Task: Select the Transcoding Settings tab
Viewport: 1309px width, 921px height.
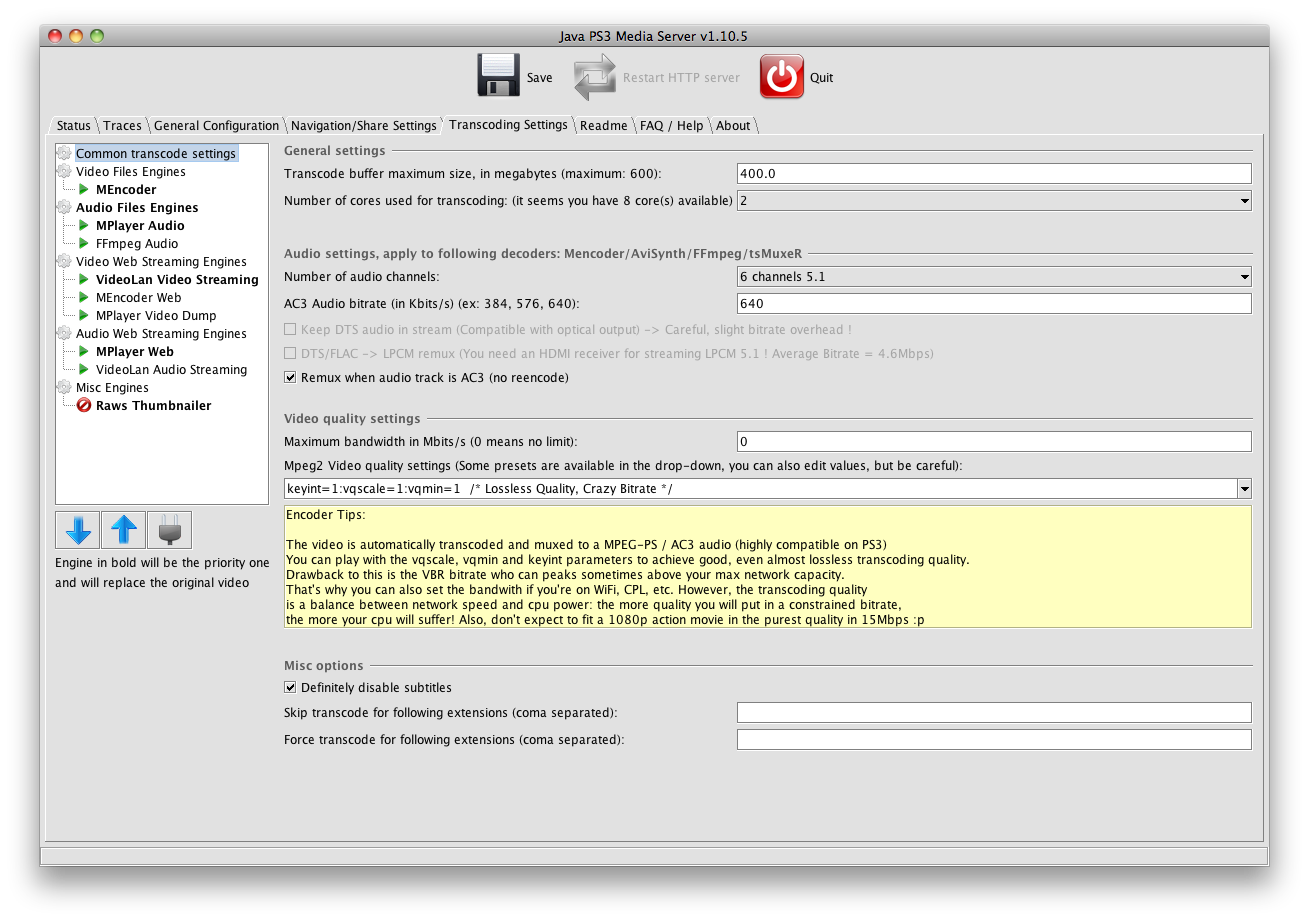Action: click(508, 125)
